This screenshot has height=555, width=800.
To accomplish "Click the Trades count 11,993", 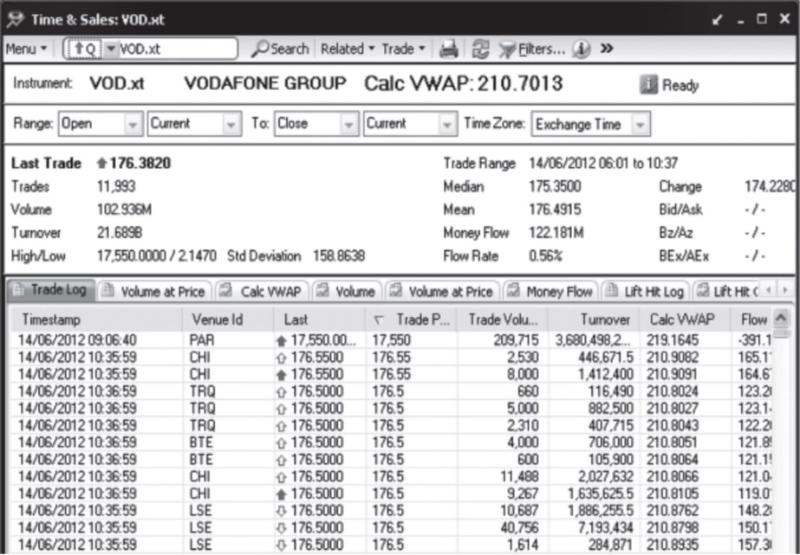I will tap(116, 186).
